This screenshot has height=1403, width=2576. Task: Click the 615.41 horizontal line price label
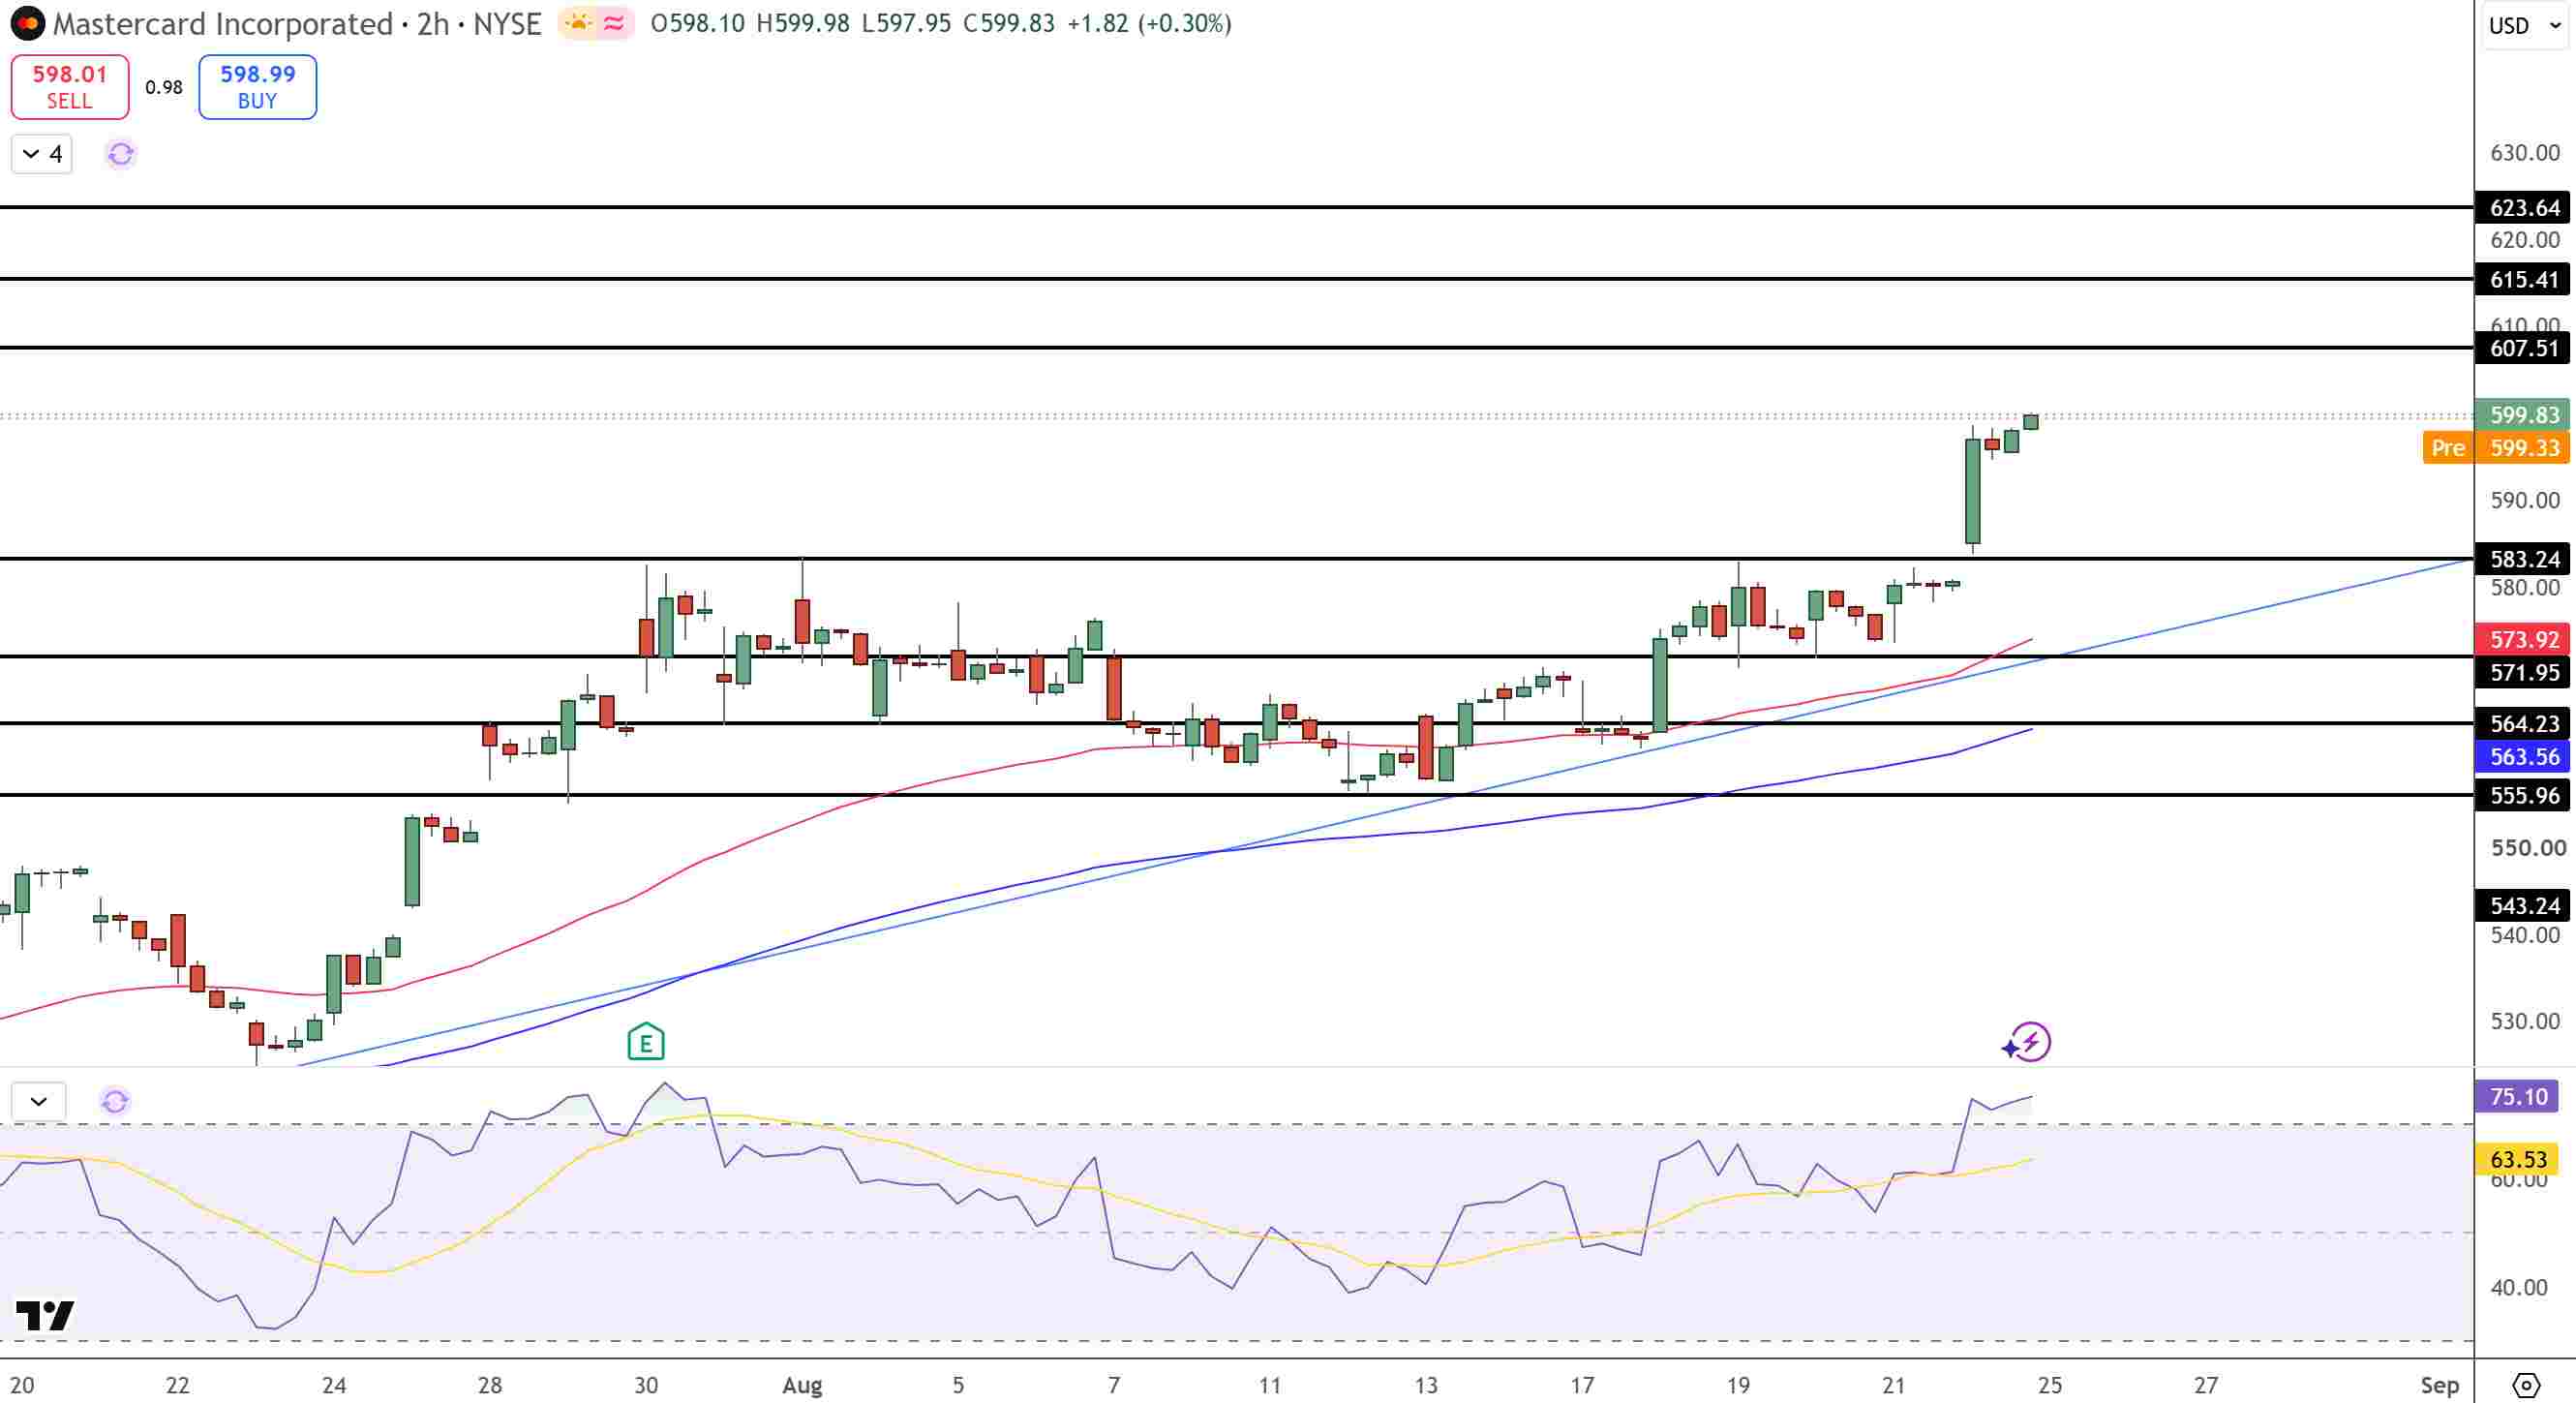tap(2522, 279)
